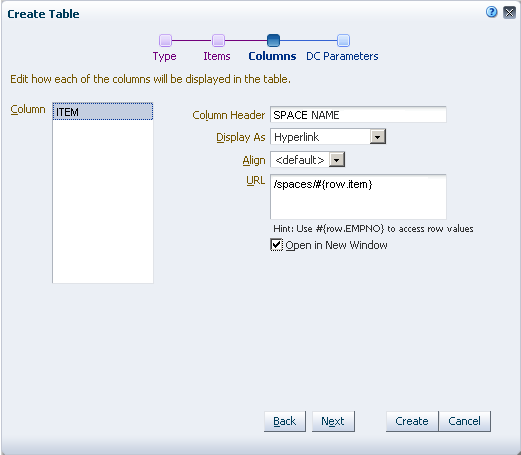
Task: Click into the Column Header field
Action: click(358, 115)
